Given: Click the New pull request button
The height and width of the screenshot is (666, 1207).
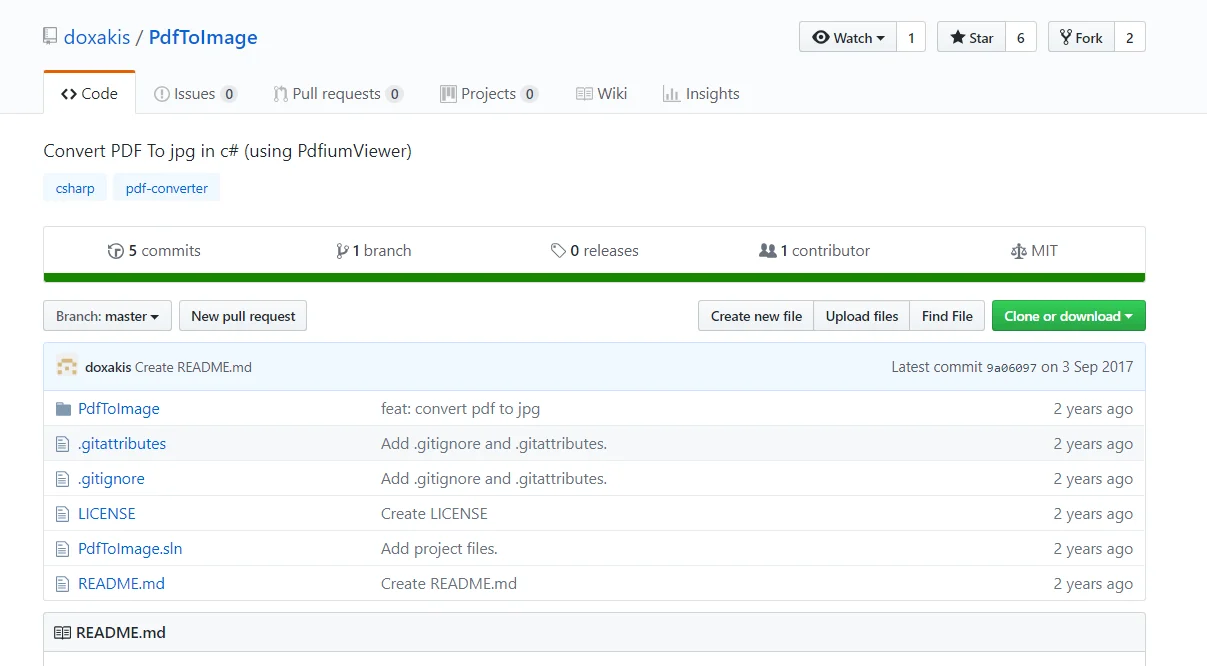Looking at the screenshot, I should 243,316.
